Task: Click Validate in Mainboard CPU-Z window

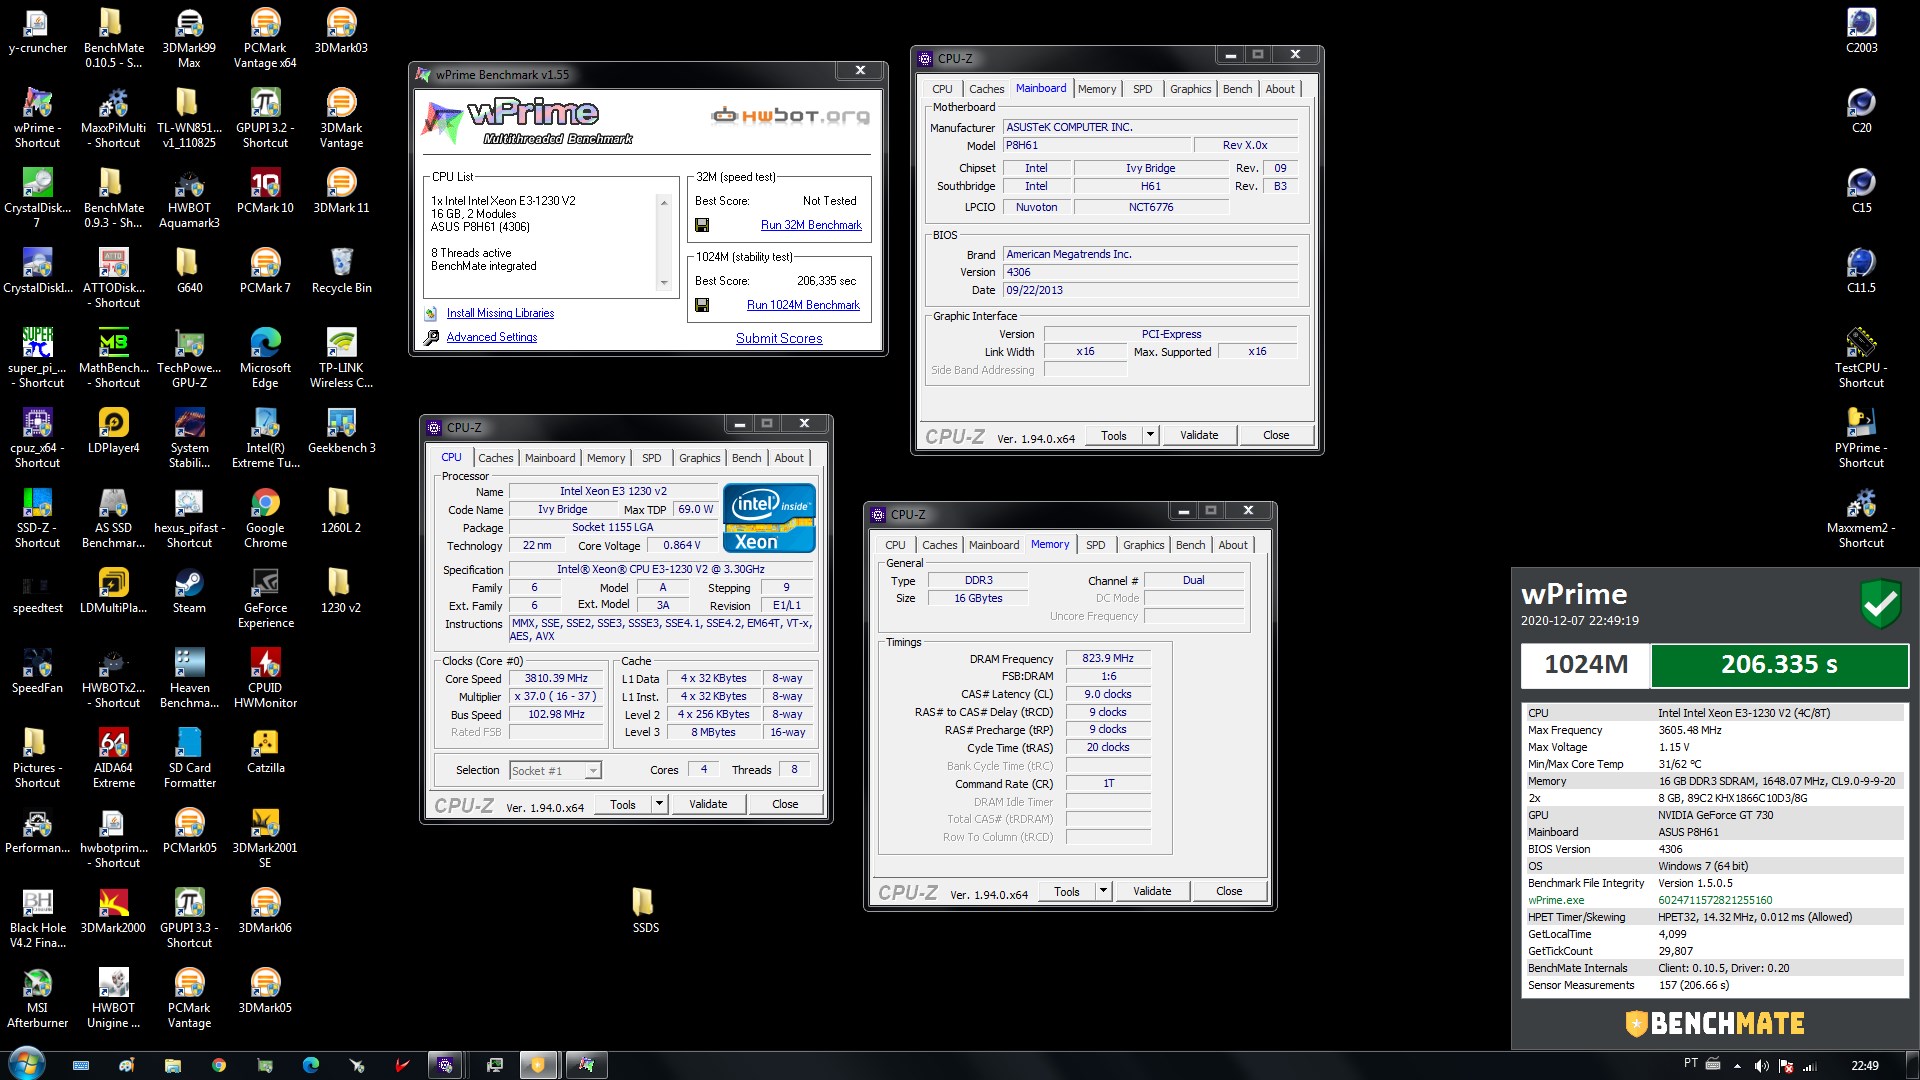Action: 1199,435
